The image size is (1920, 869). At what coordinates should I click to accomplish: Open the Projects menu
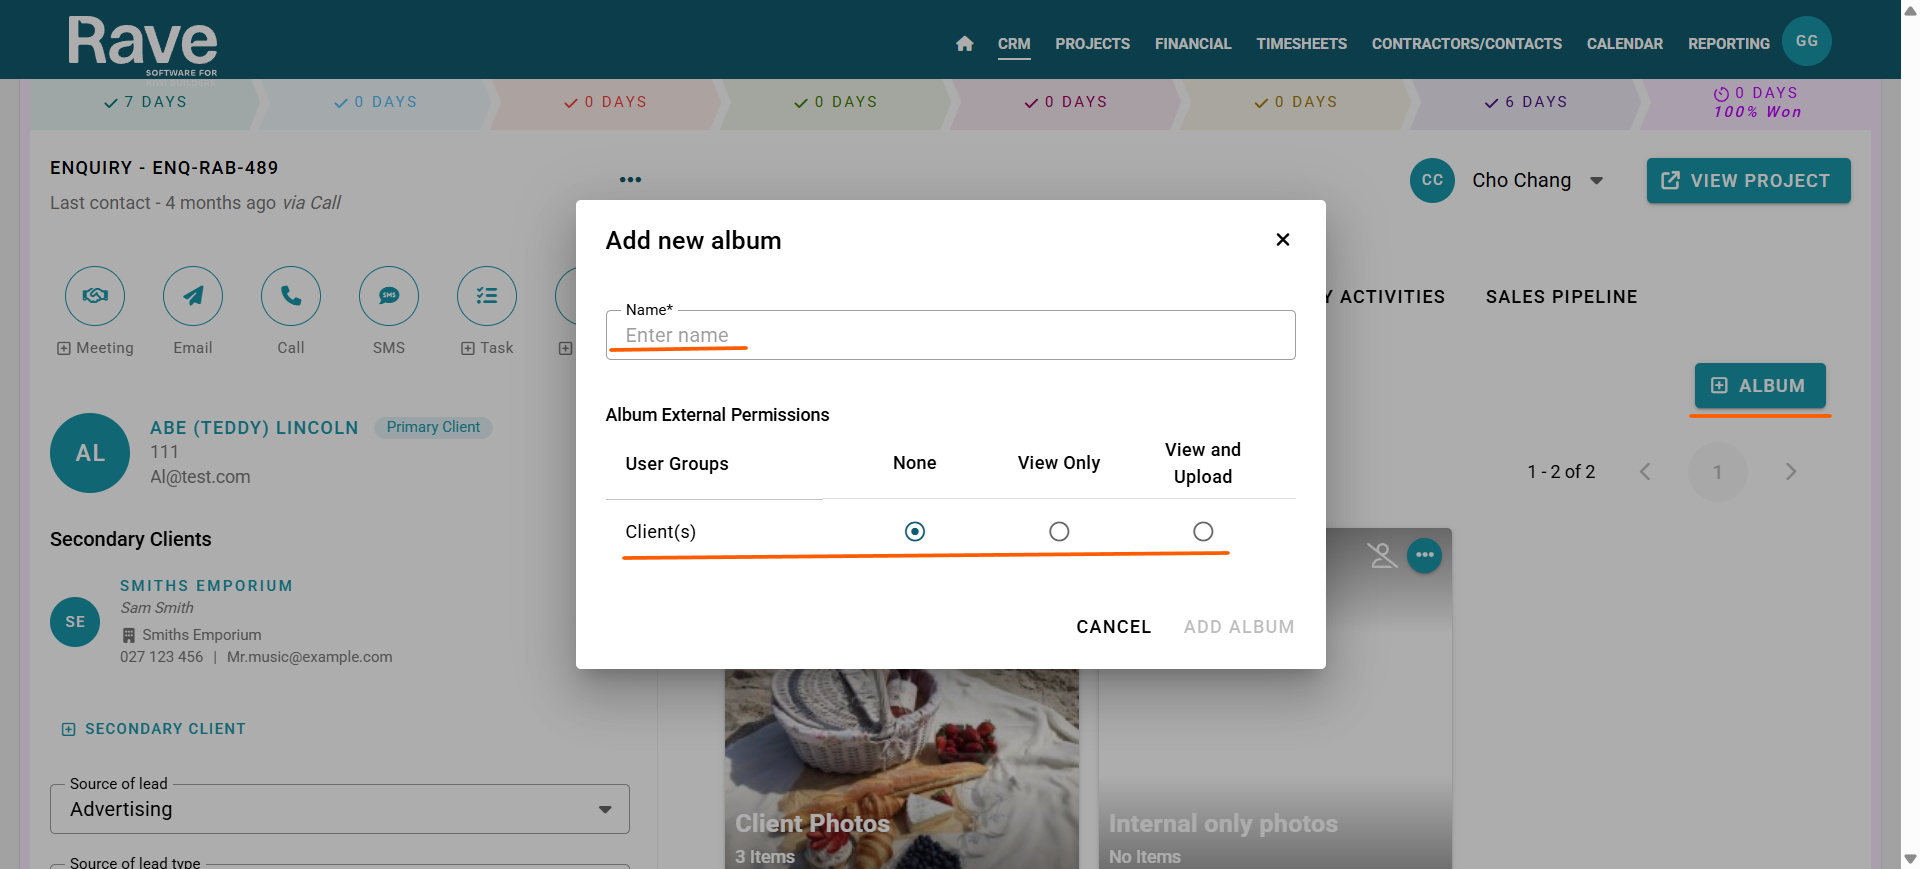point(1092,44)
